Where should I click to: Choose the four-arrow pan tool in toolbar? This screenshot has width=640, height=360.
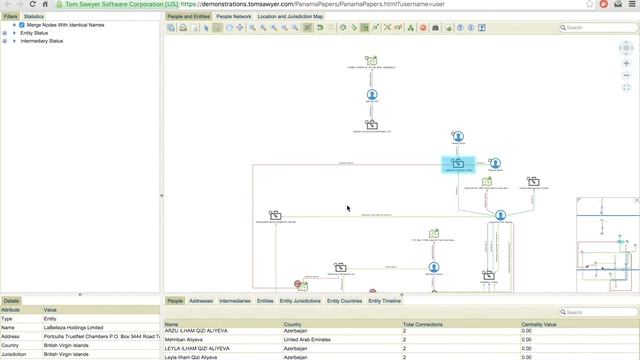[x=240, y=28]
